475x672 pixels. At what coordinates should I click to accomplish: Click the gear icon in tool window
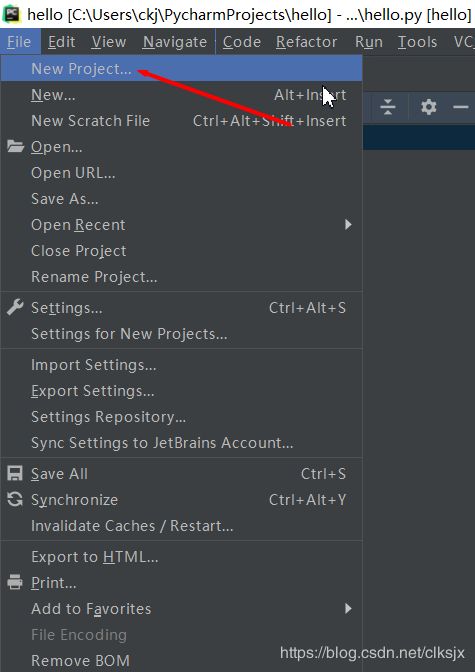428,107
